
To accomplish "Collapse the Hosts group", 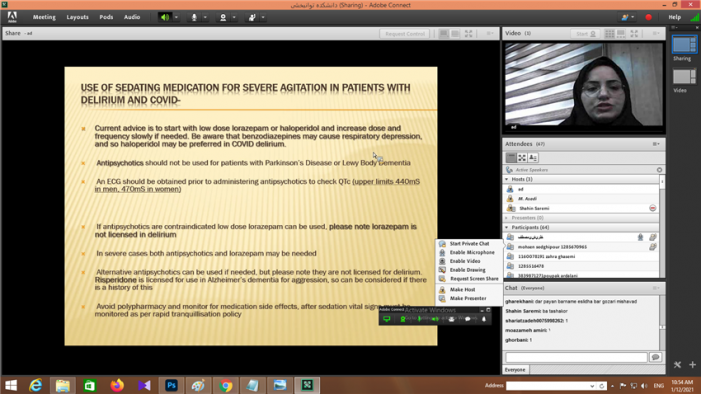I will 507,179.
